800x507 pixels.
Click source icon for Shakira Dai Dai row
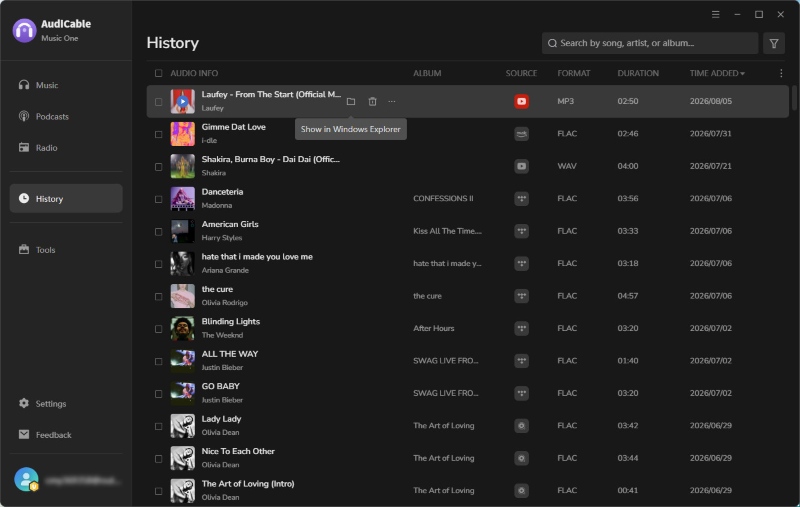(x=521, y=166)
